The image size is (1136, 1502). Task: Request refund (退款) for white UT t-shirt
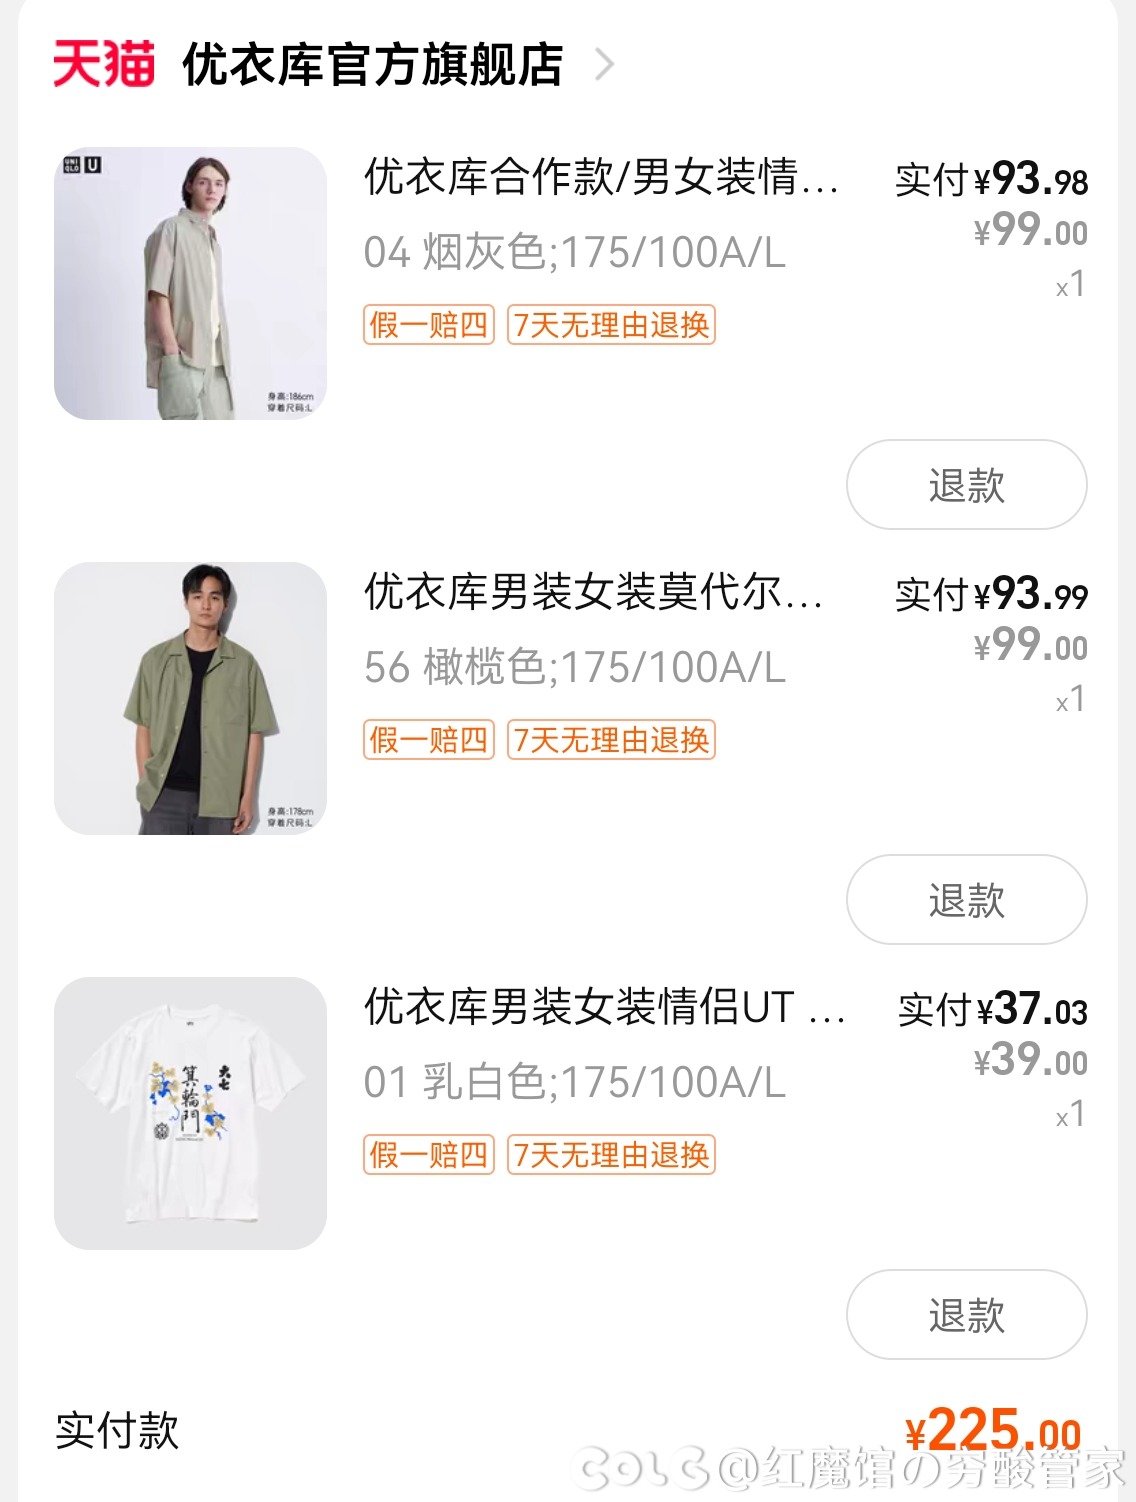(966, 1315)
